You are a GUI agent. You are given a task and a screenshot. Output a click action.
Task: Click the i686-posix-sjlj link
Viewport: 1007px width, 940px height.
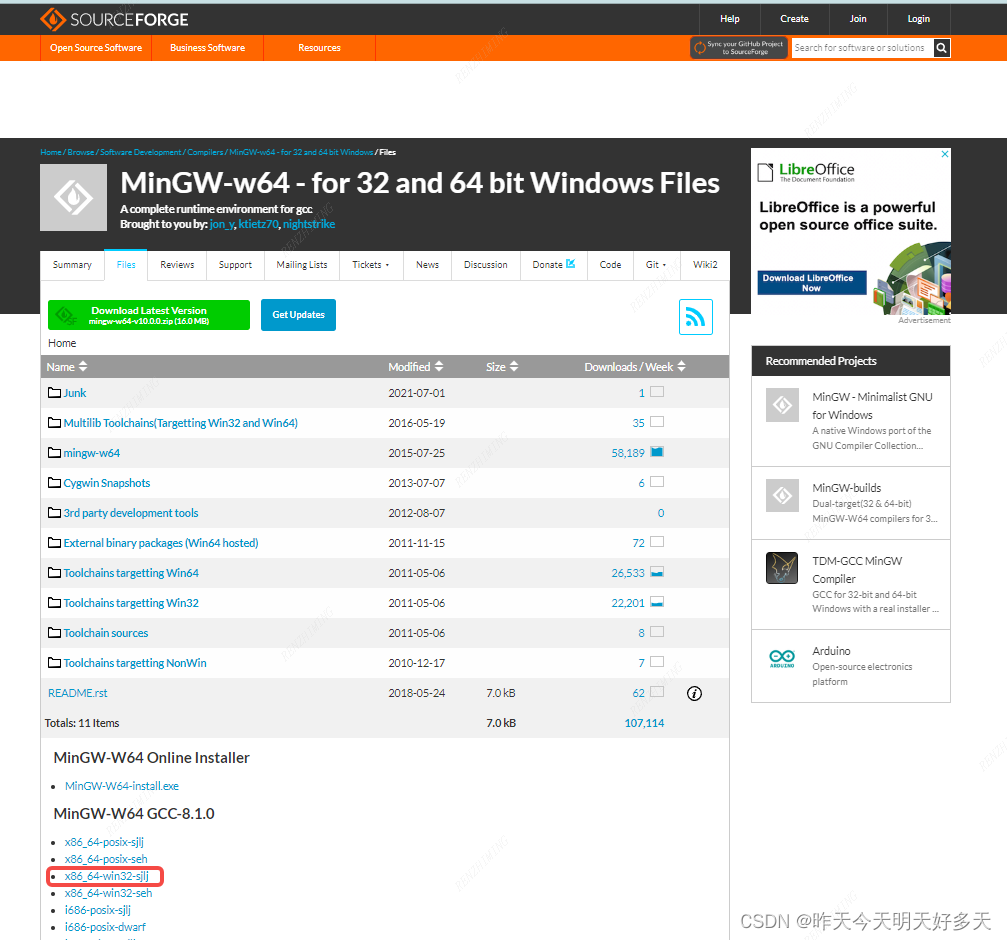coord(98,910)
